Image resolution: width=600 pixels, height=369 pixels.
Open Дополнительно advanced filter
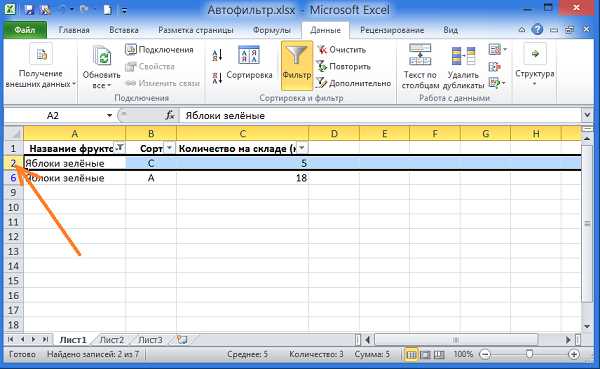[354, 83]
